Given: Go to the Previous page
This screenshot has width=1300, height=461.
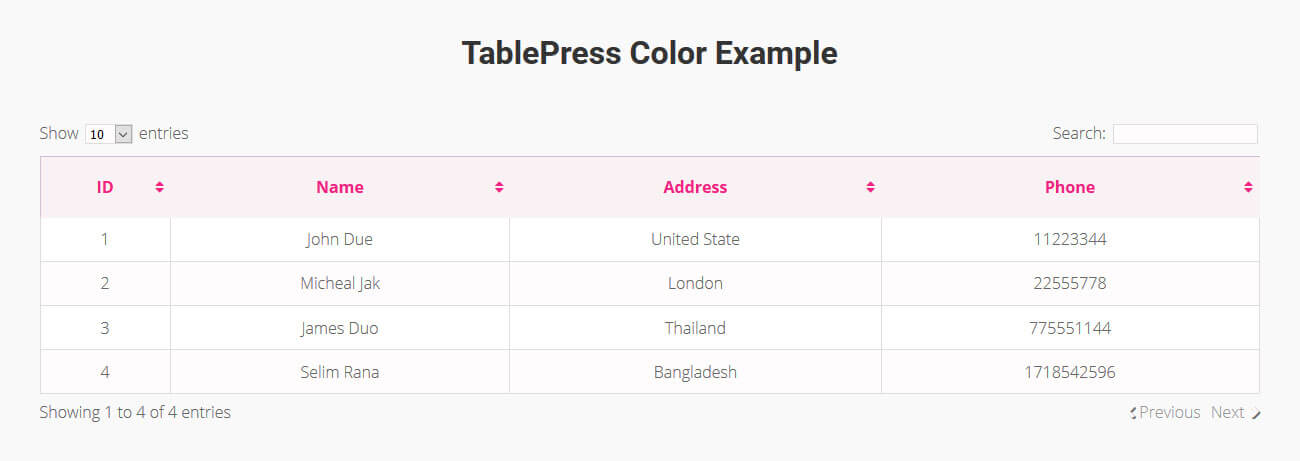Looking at the screenshot, I should coord(1169,412).
